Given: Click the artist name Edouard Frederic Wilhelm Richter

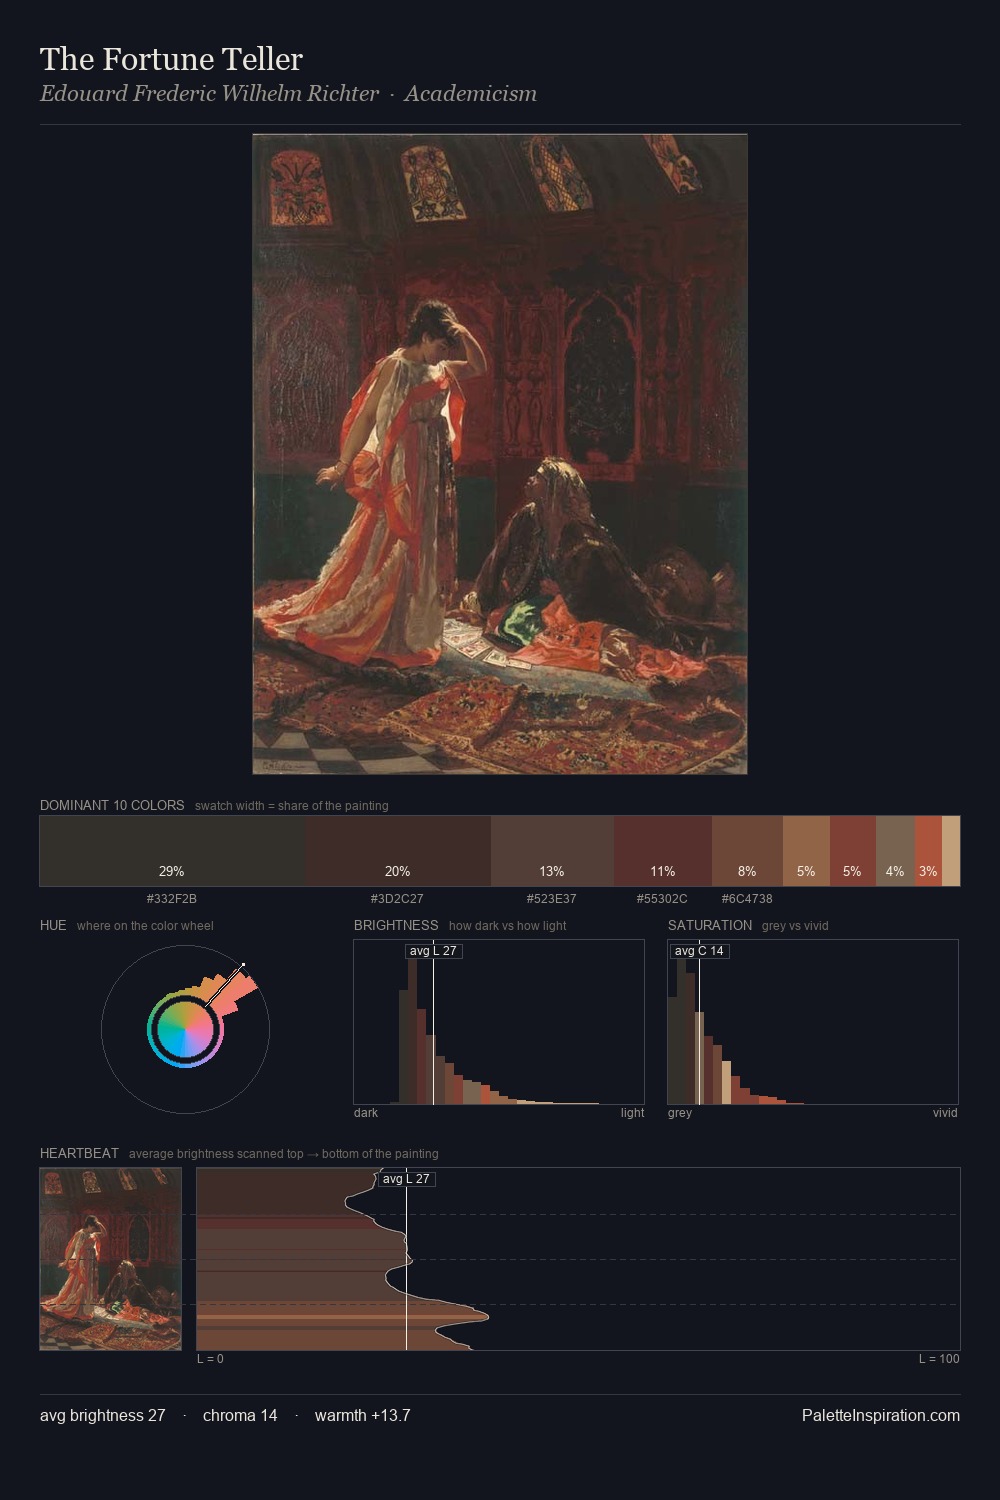Looking at the screenshot, I should 209,94.
